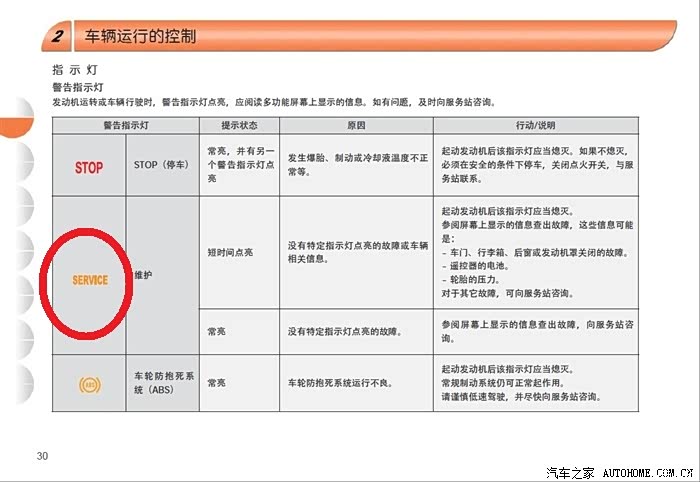Viewport: 700px width, 482px height.
Task: Select the active orange side tab
Action: click(17, 127)
